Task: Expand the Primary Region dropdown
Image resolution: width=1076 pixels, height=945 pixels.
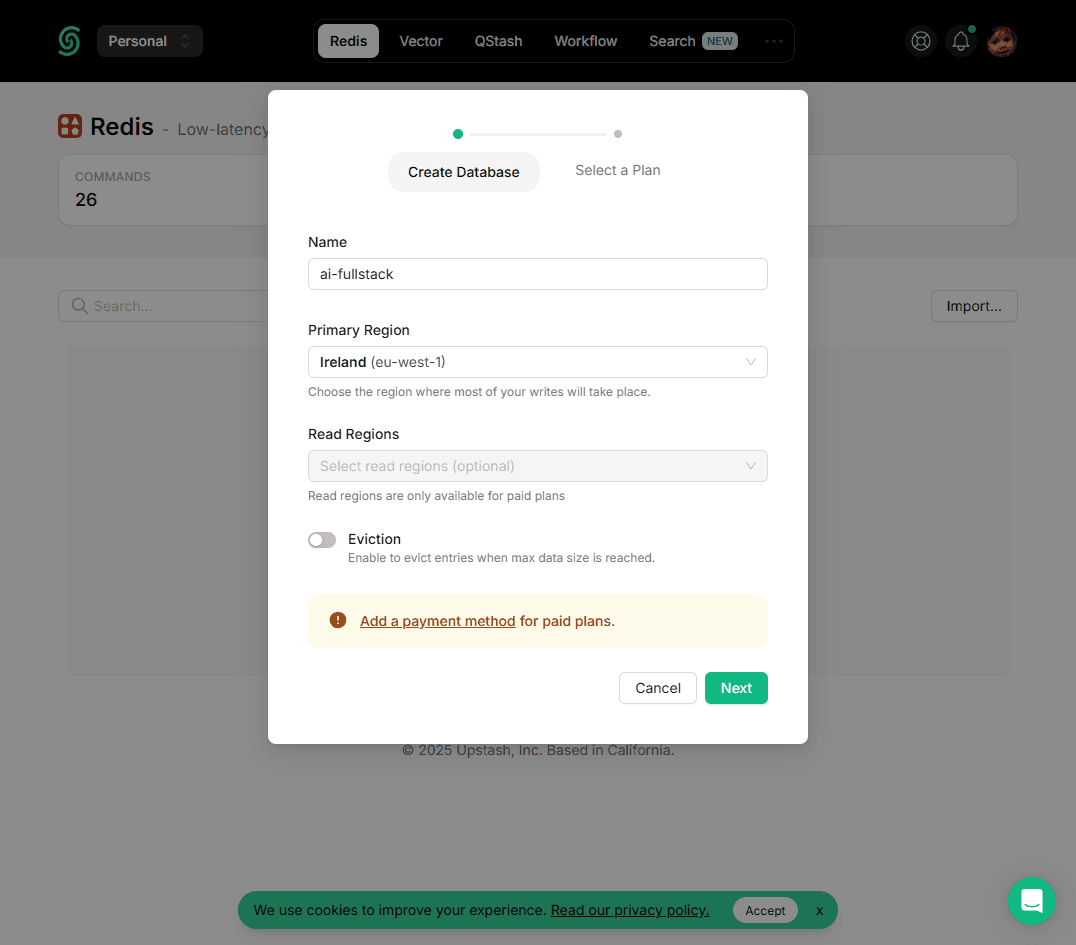Action: [x=537, y=362]
